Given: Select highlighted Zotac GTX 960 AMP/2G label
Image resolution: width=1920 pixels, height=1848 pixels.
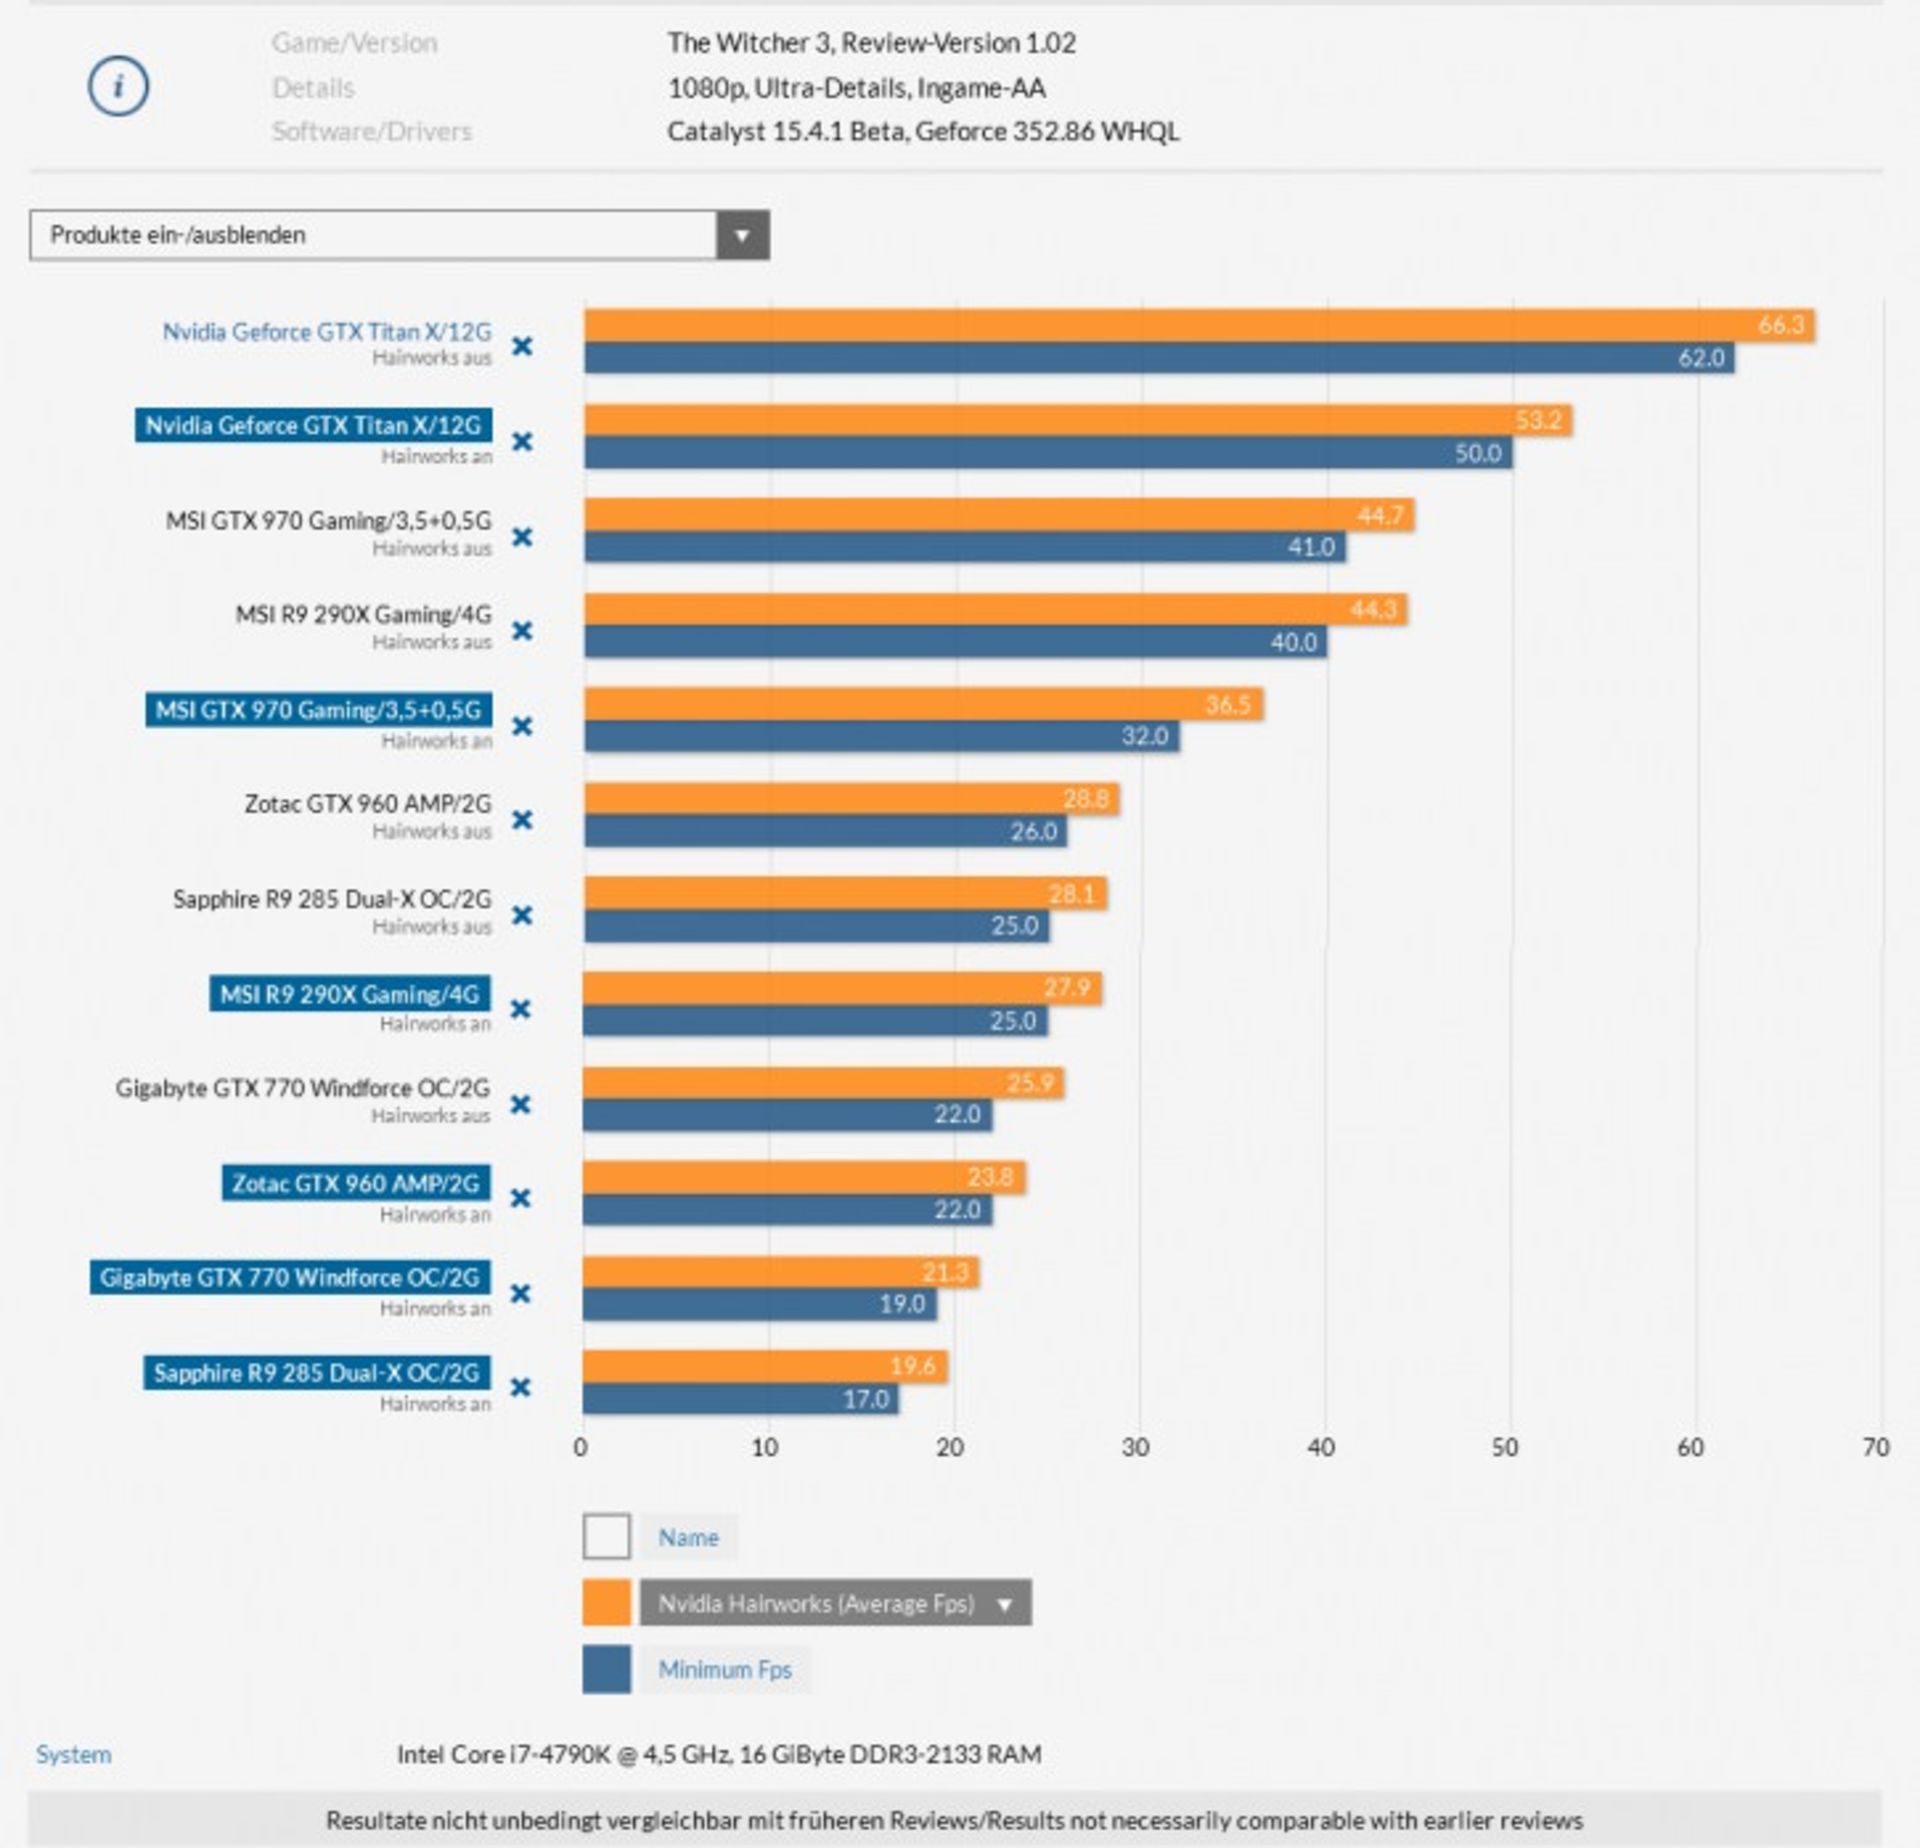Looking at the screenshot, I should 356,1183.
